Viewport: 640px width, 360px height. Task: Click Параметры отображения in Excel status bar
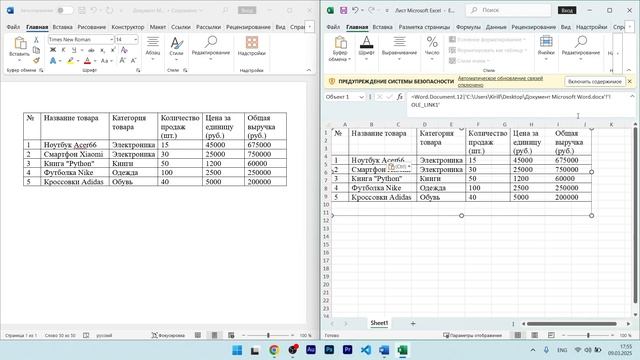472,336
